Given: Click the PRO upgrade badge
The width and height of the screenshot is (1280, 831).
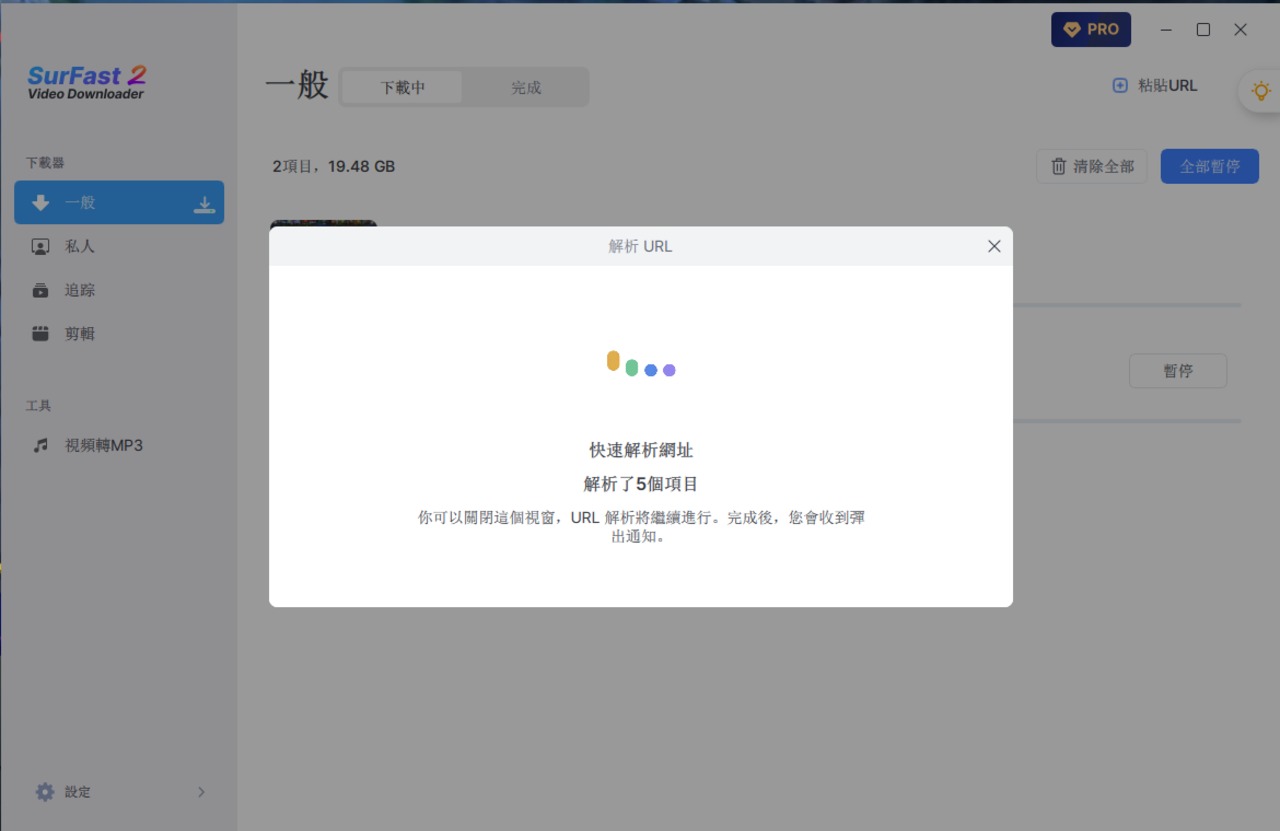Looking at the screenshot, I should pos(1090,30).
